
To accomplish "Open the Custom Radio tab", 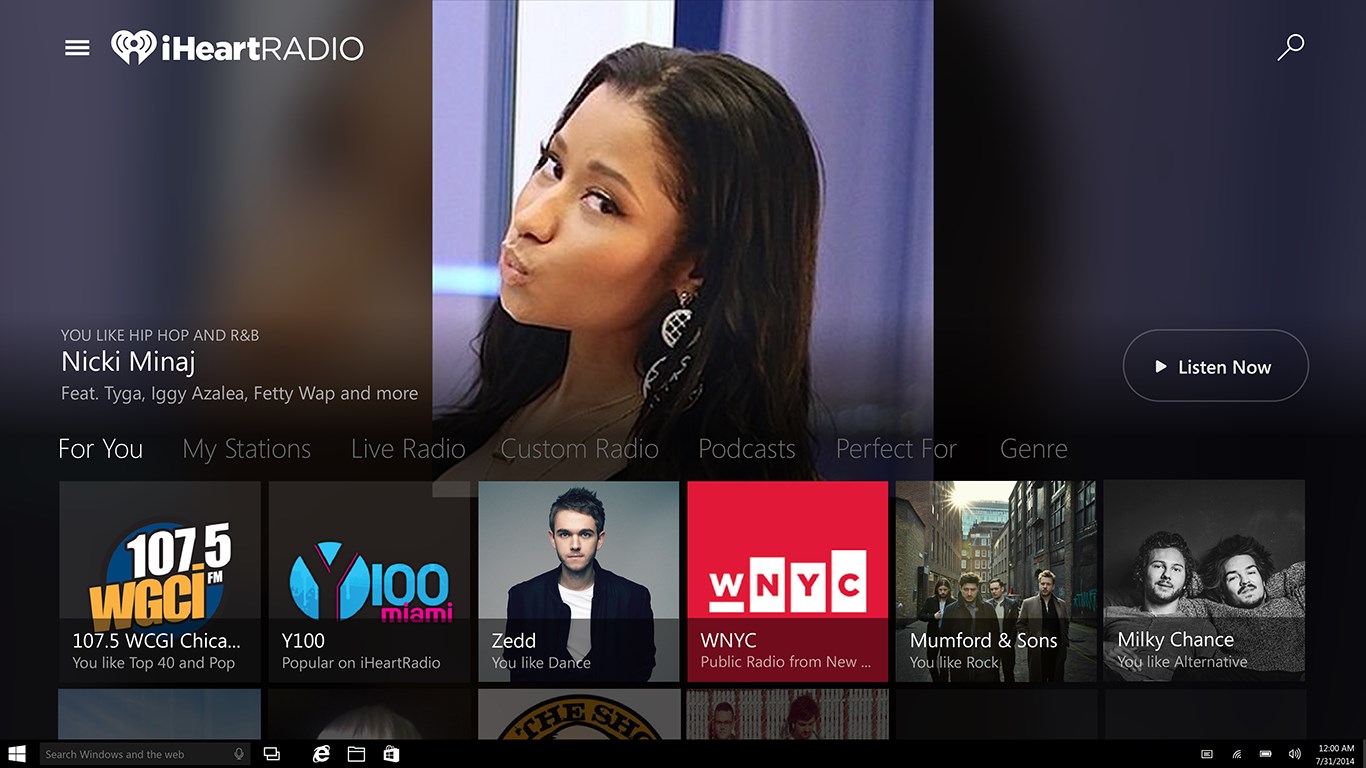I will 579,449.
